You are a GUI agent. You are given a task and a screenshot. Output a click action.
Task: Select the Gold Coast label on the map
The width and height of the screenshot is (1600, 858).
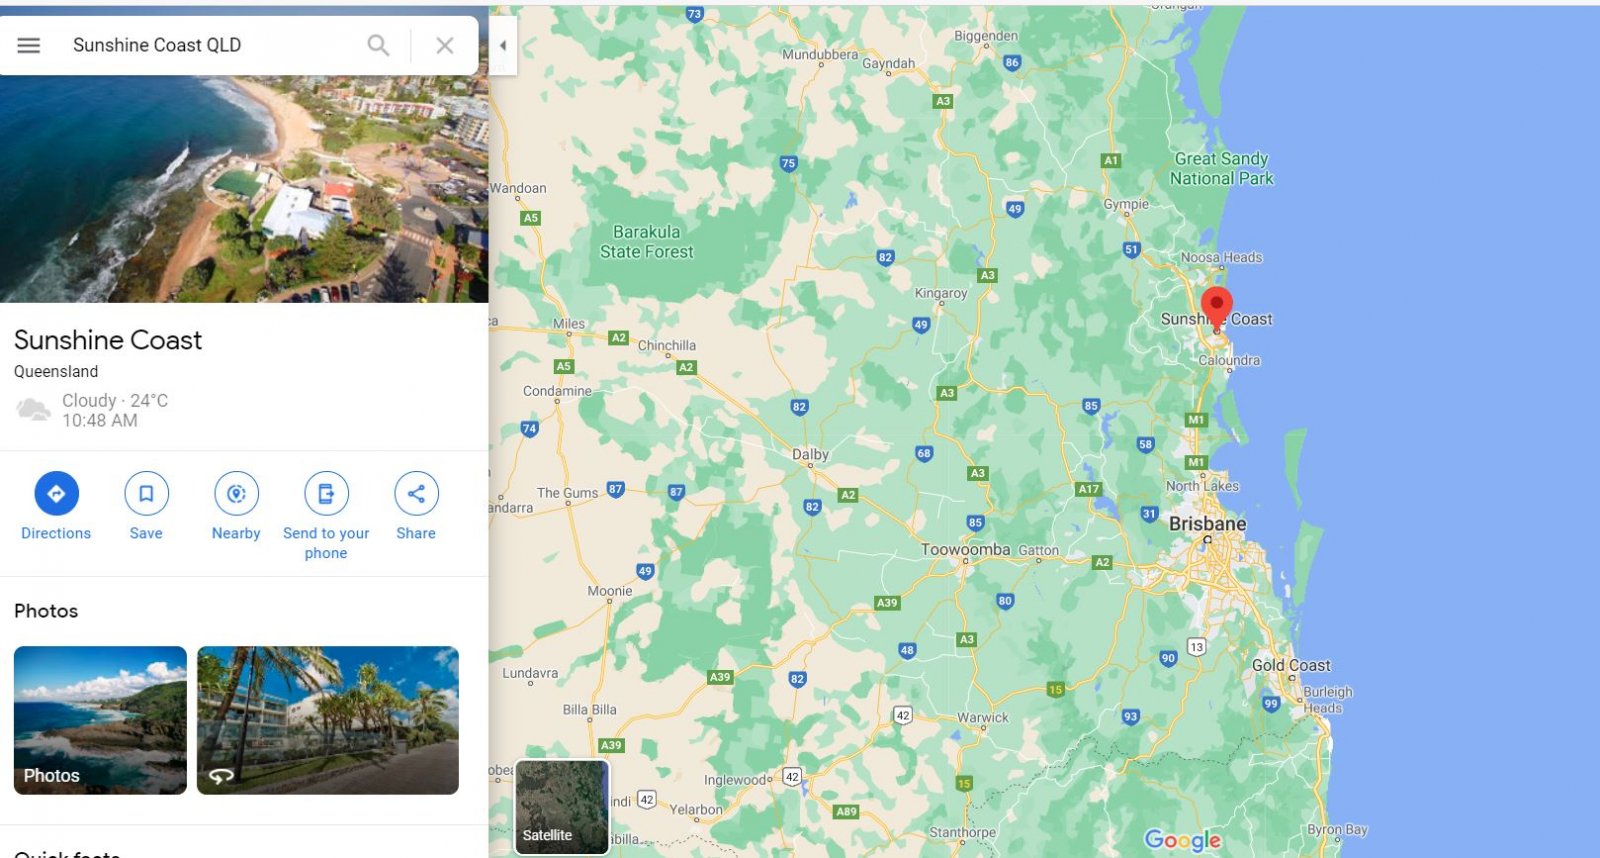1291,665
